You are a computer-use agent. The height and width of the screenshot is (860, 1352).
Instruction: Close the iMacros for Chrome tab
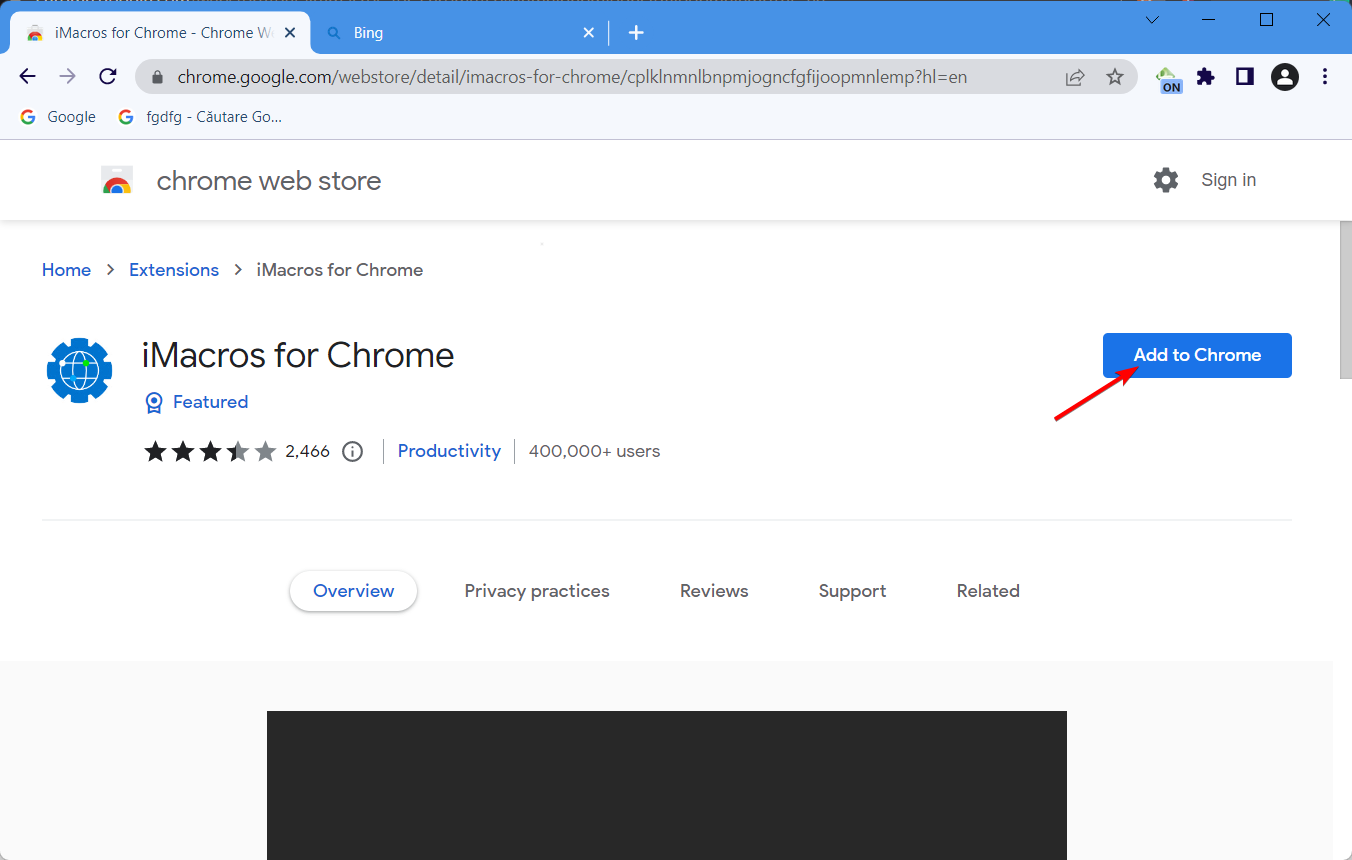(x=291, y=33)
